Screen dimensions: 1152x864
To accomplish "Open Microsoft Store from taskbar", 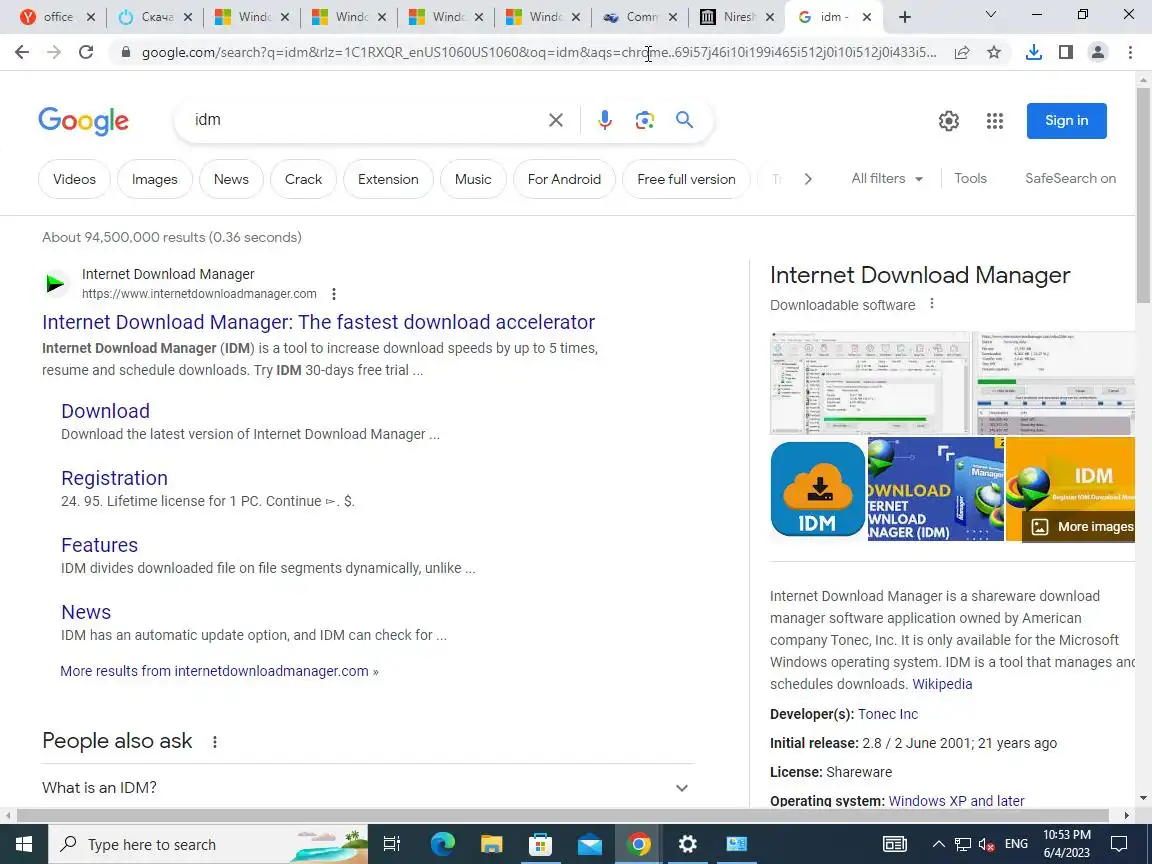I will click(541, 844).
